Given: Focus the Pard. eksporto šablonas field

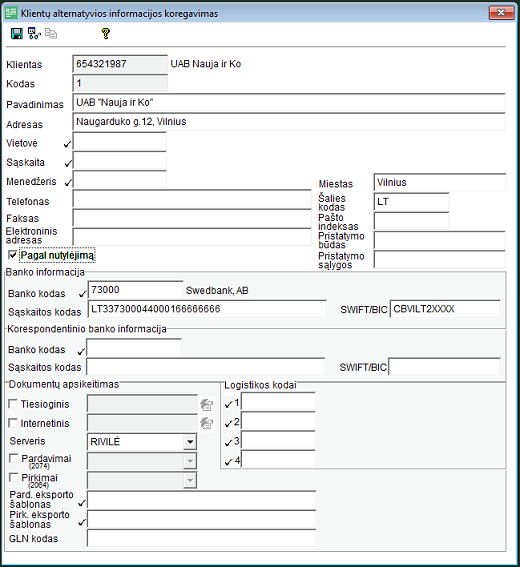Looking at the screenshot, I should click(x=201, y=500).
